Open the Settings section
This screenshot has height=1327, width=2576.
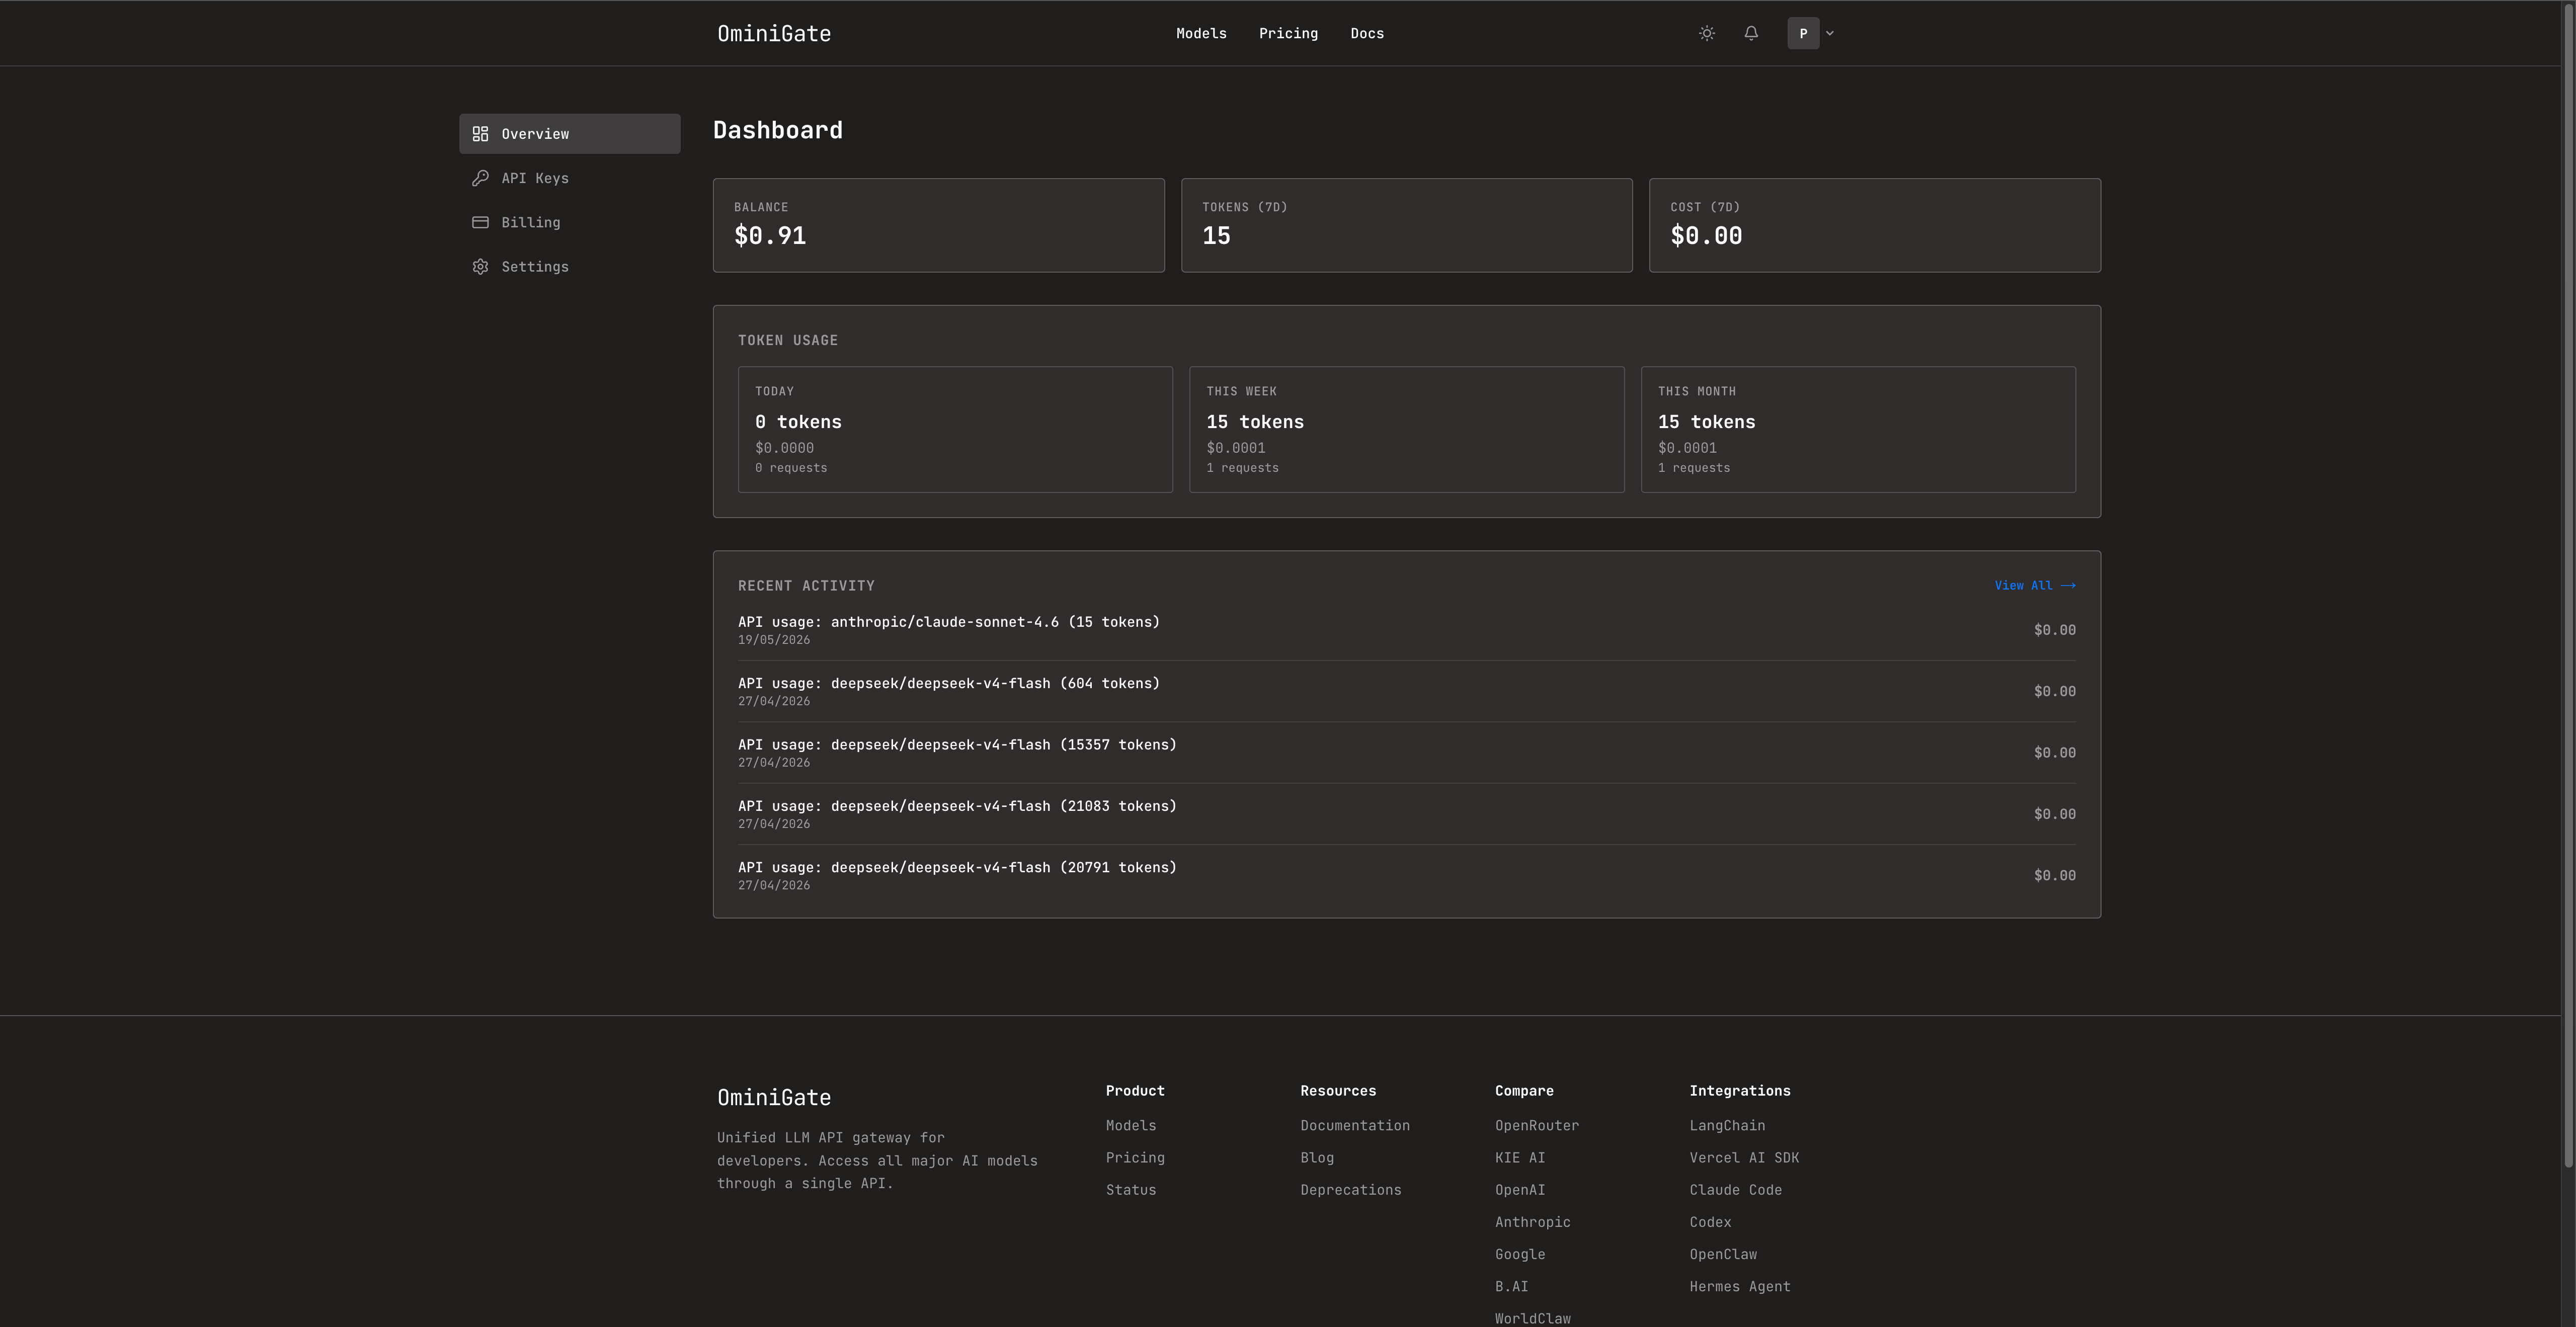(x=570, y=267)
